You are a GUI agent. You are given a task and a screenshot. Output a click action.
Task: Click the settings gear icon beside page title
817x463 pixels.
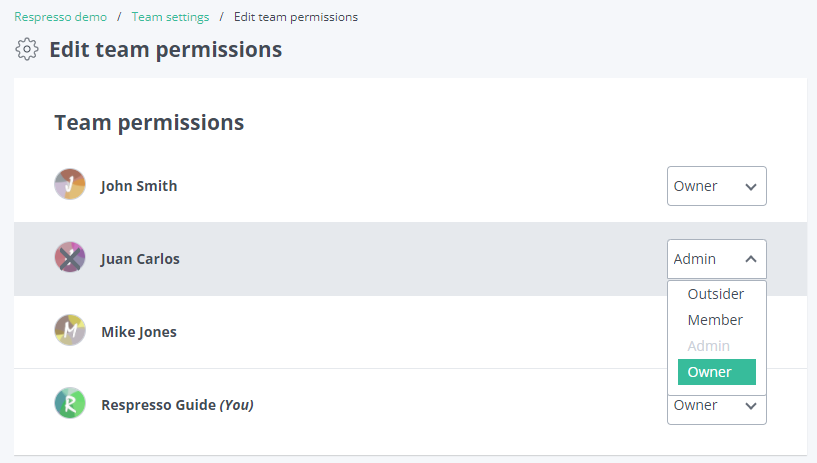point(27,49)
